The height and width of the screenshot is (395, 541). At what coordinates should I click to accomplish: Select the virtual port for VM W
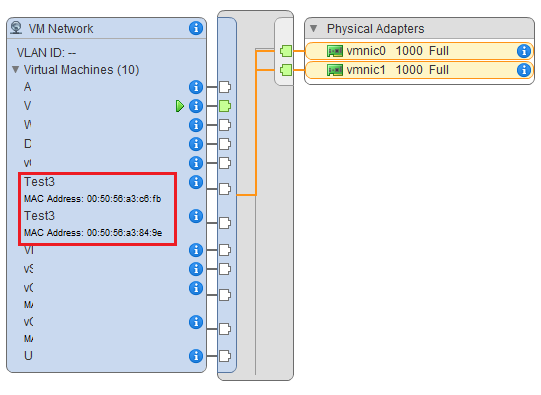(x=225, y=125)
